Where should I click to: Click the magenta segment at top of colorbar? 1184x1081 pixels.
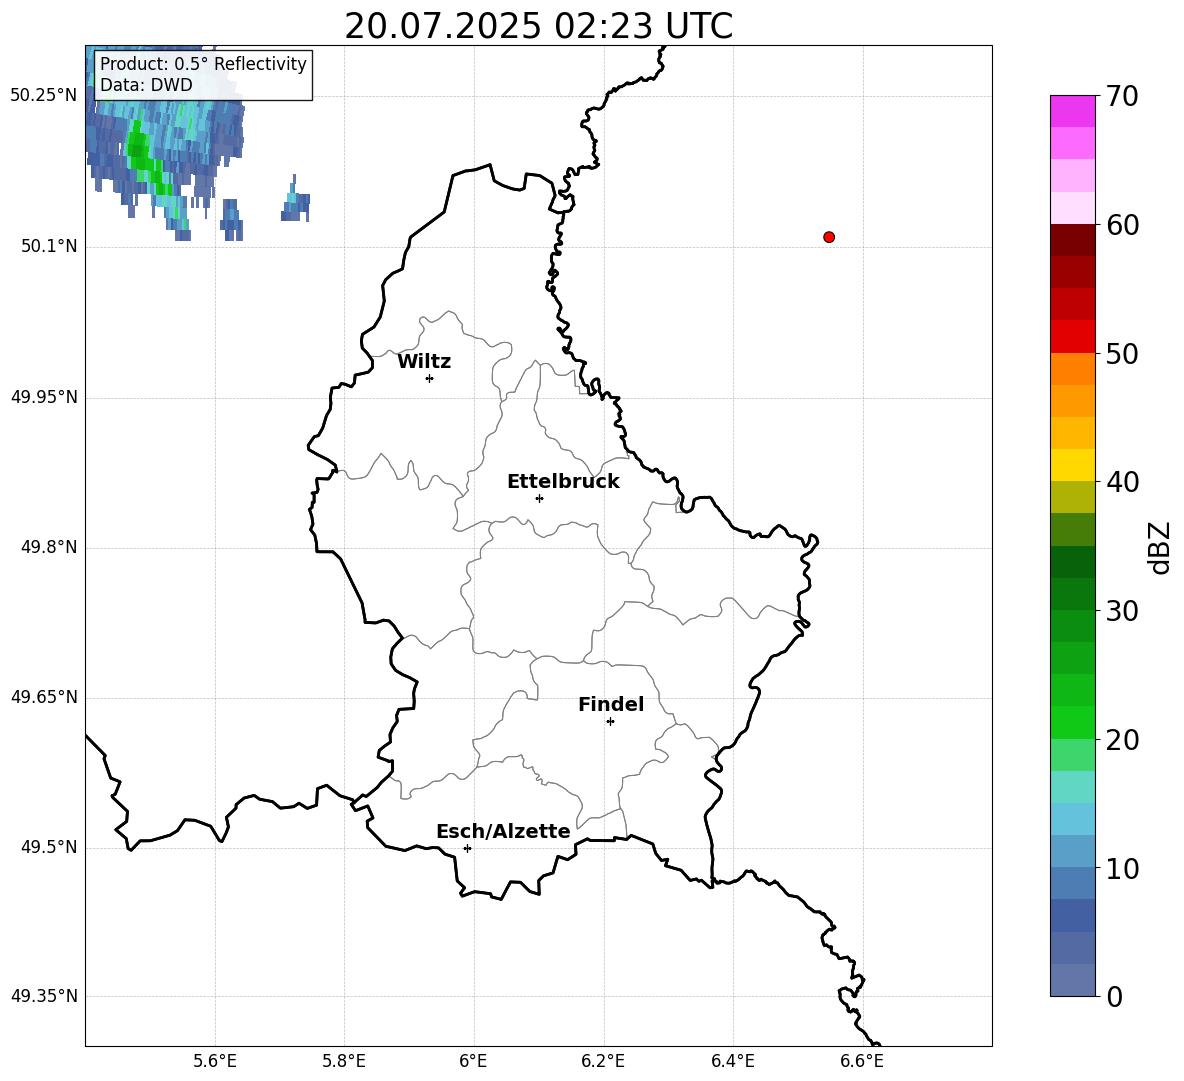point(1072,111)
